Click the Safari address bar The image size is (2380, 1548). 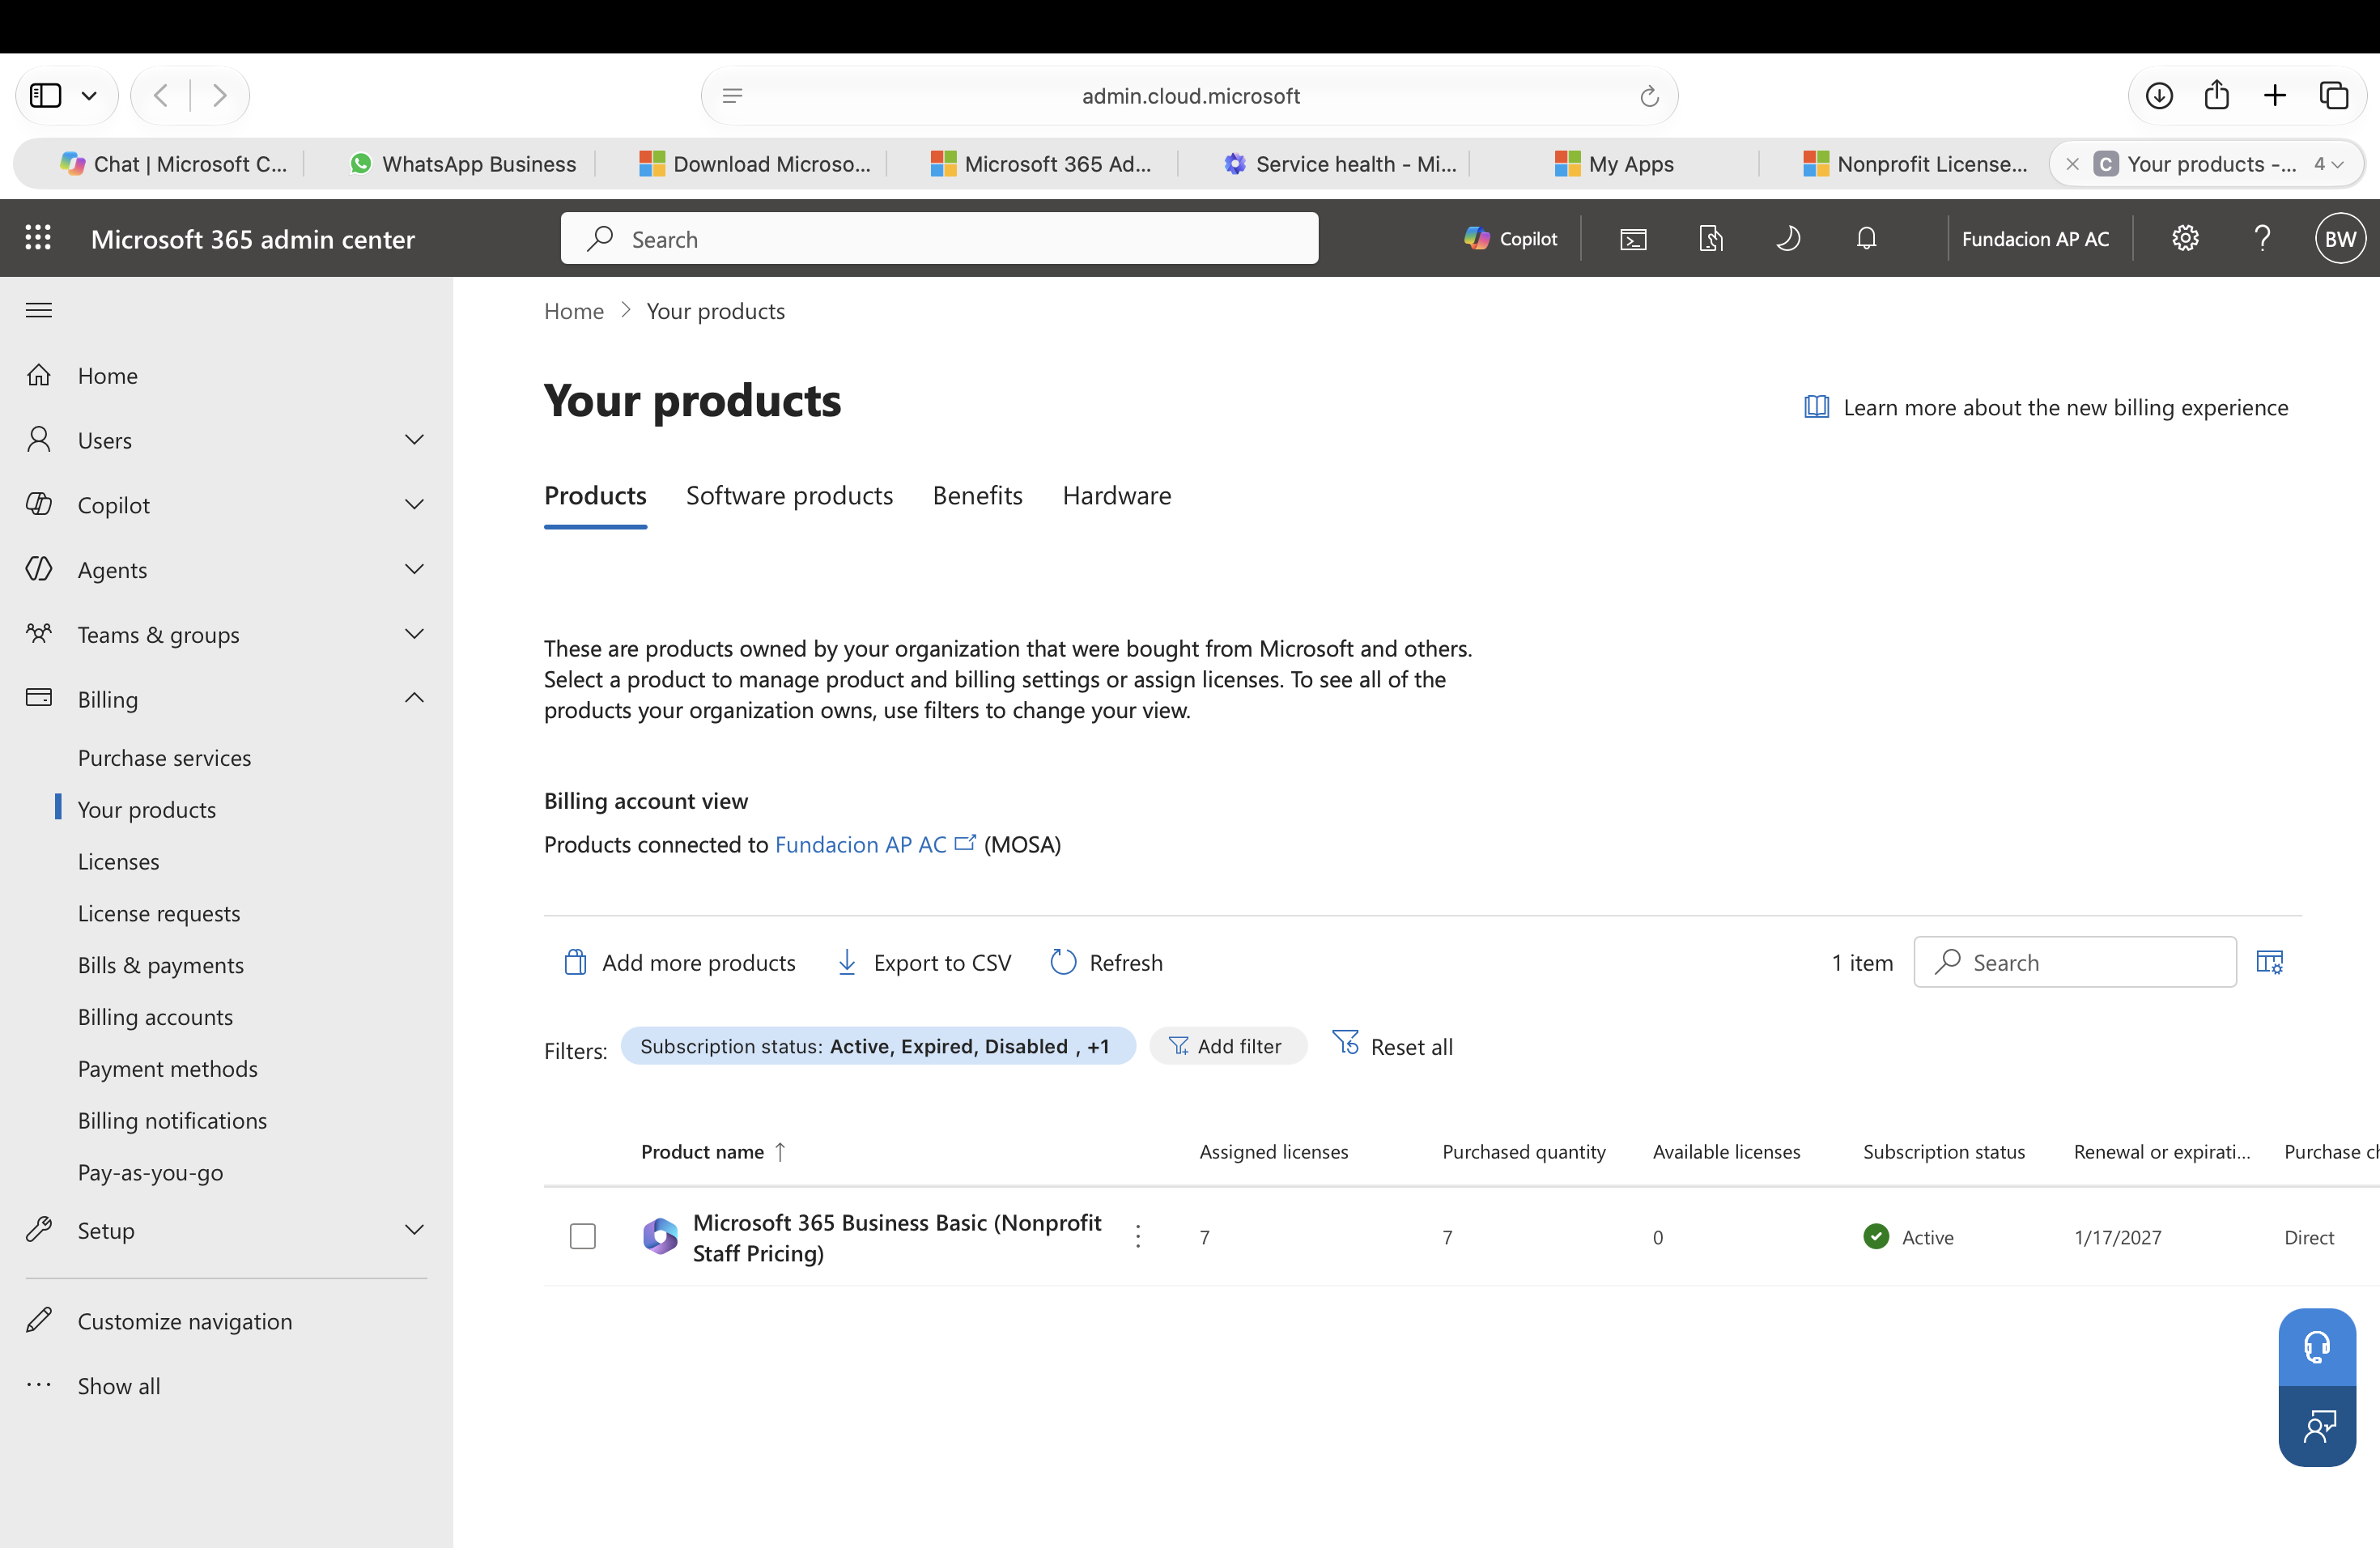[1189, 96]
